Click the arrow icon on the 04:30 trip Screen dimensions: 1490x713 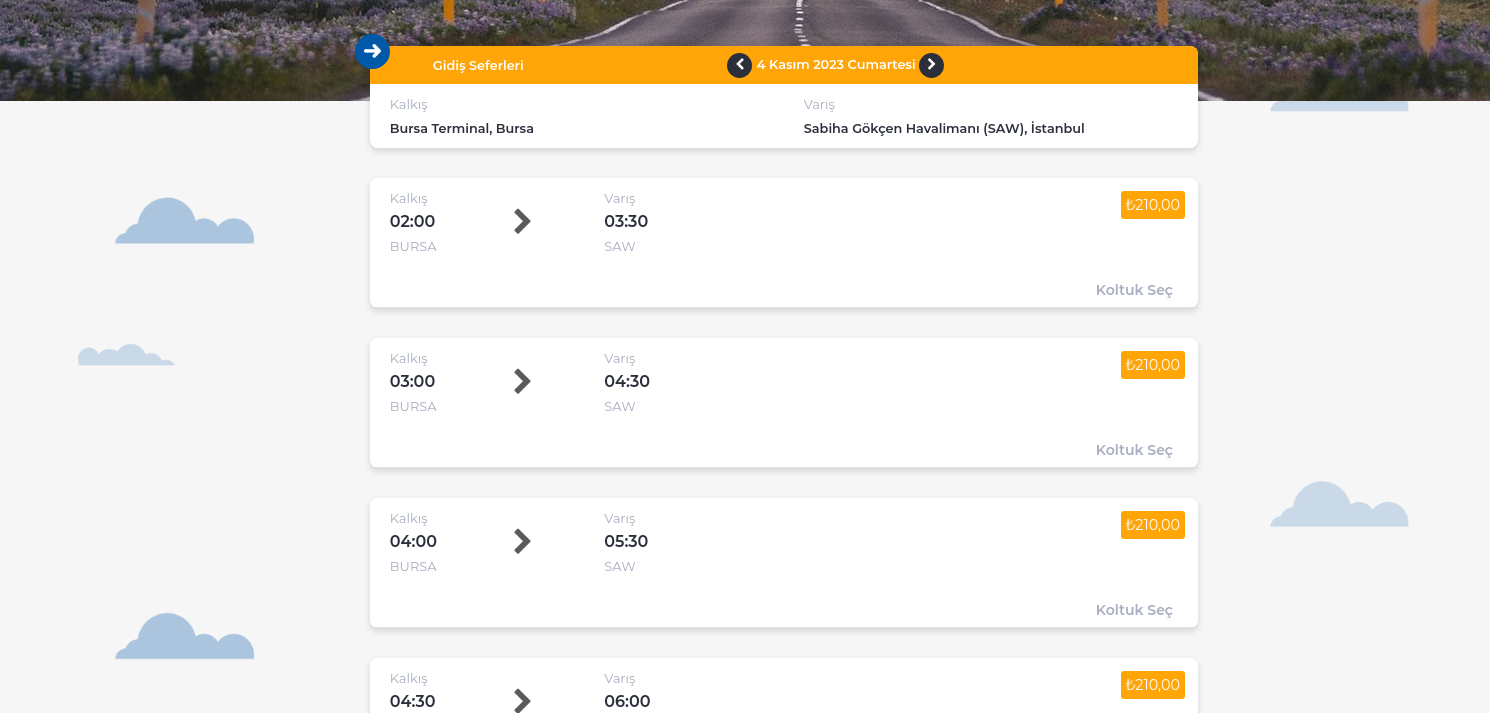coord(522,700)
